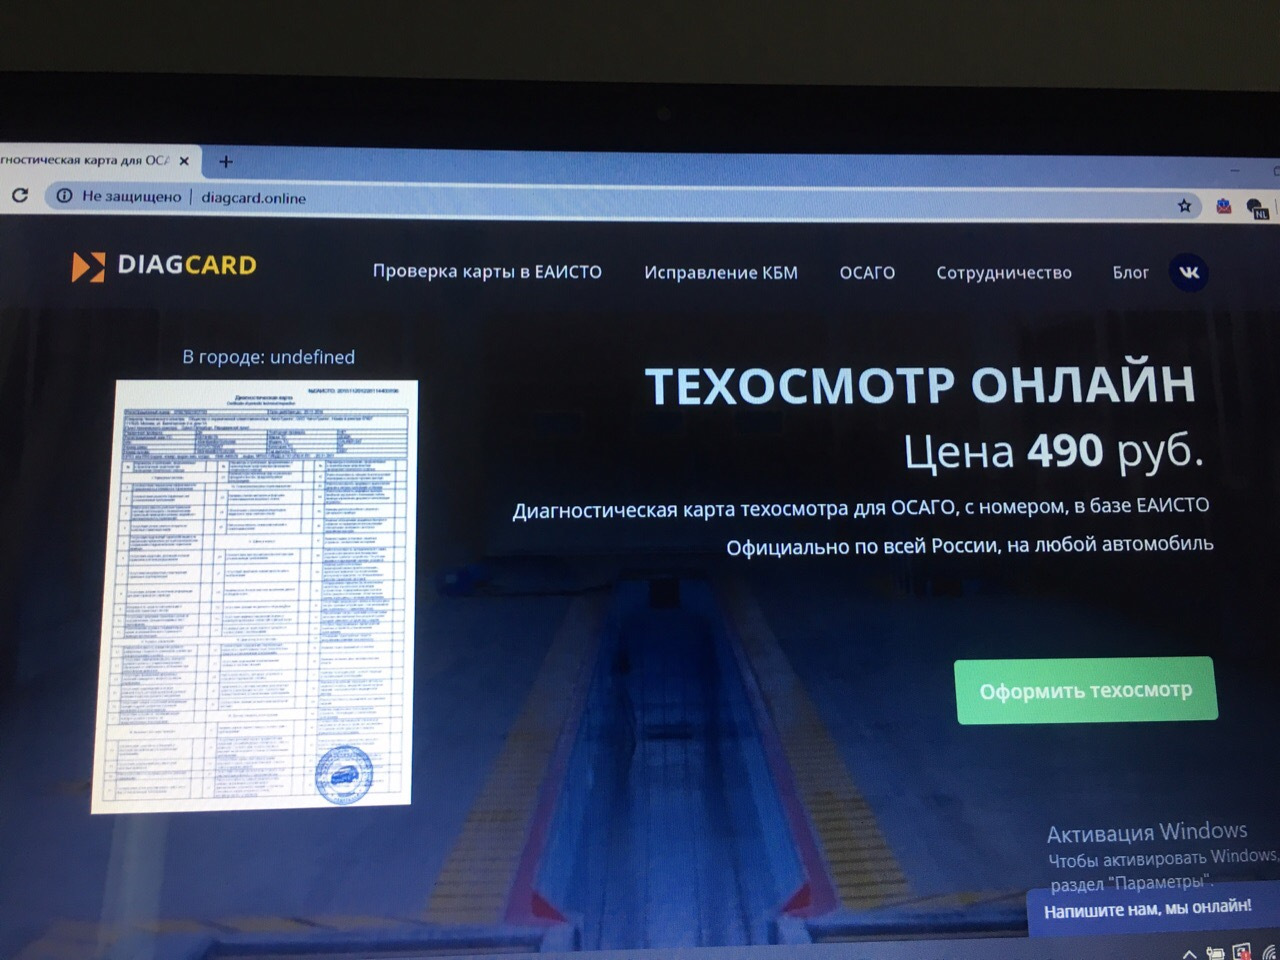Click the site info icon beside 'Не защищено'
Viewport: 1280px width, 960px height.
[63, 196]
